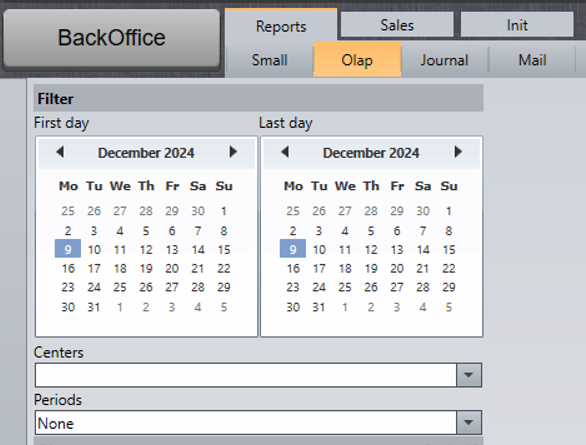Expand the Periods dropdown arrow
The height and width of the screenshot is (445, 586).
pyautogui.click(x=469, y=423)
